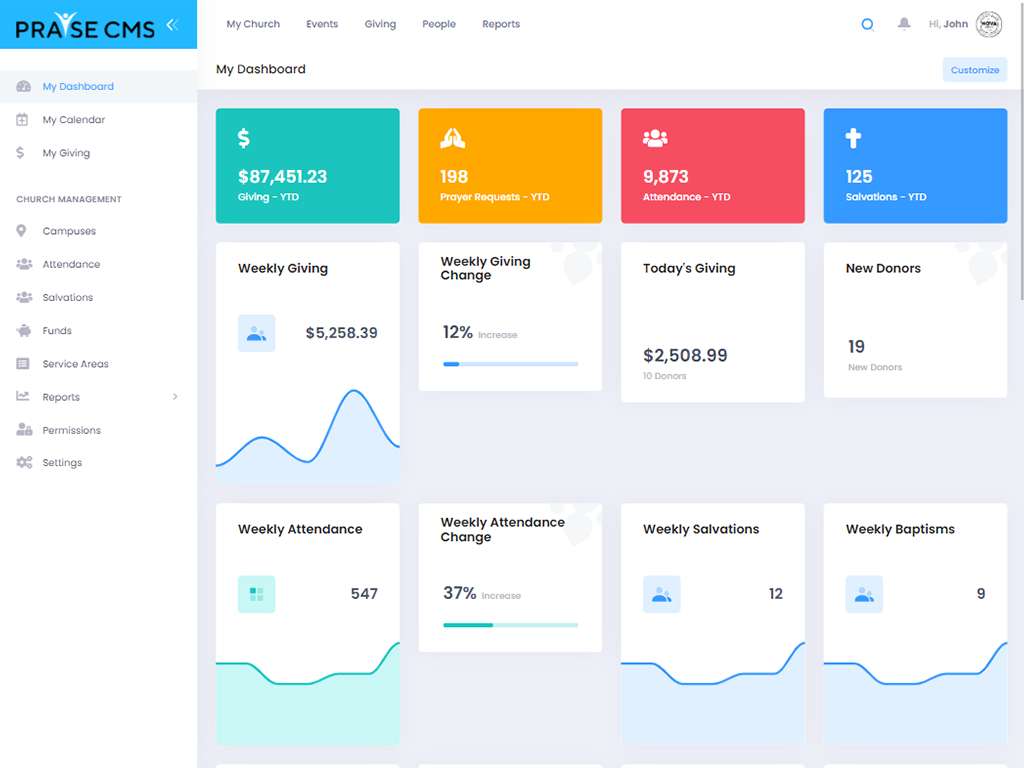The width and height of the screenshot is (1024, 768).
Task: Click the Weekly Attendance grid icon
Action: (257, 594)
